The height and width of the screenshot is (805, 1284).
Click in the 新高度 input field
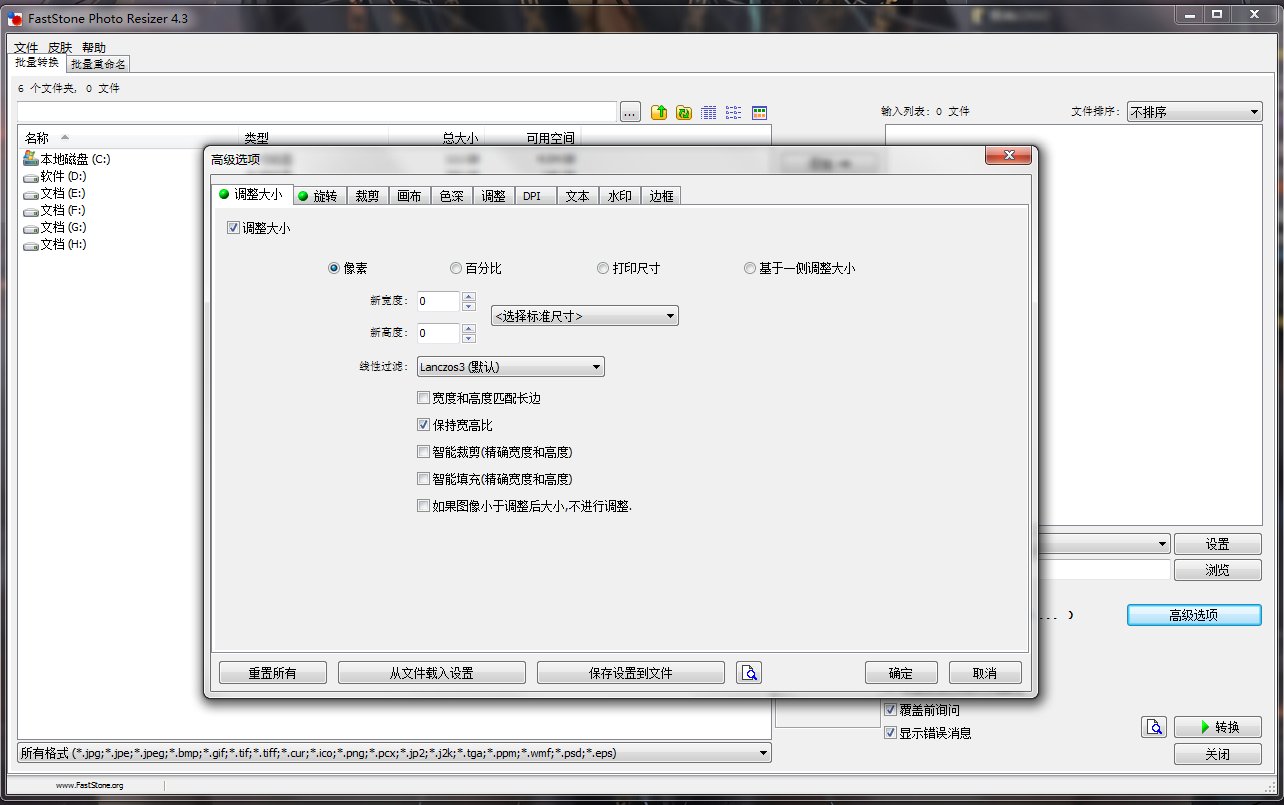pos(439,333)
